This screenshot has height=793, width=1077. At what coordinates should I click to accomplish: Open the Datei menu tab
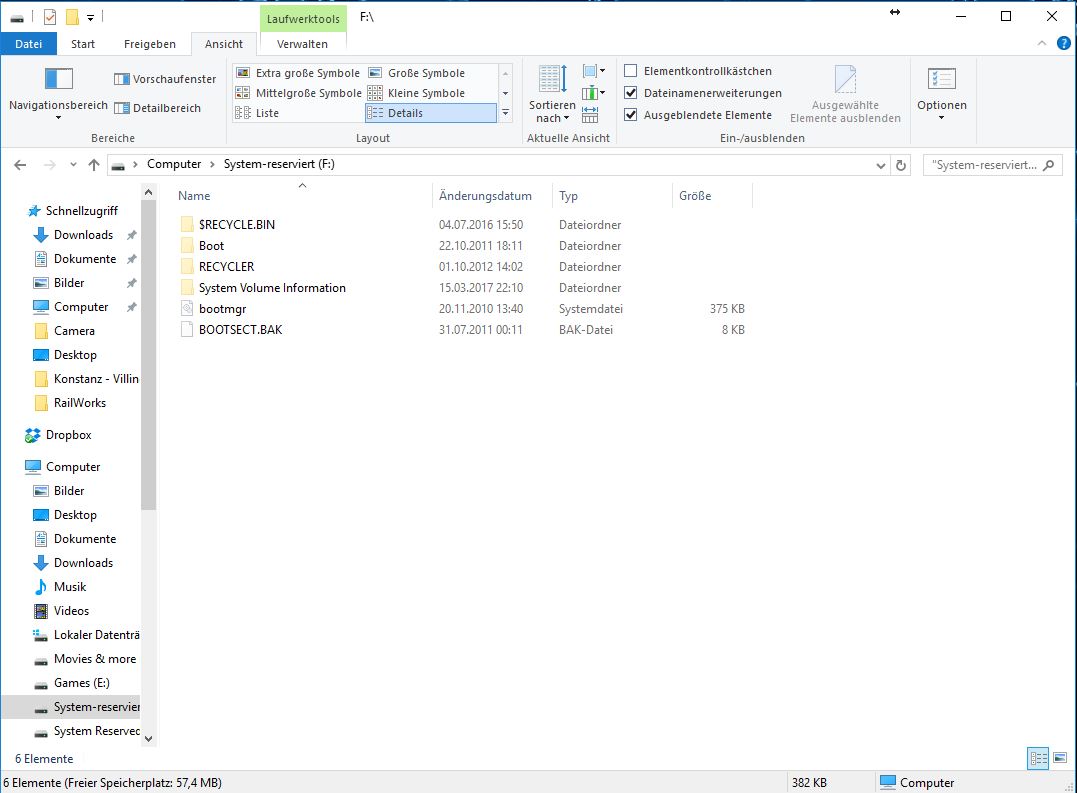click(28, 44)
